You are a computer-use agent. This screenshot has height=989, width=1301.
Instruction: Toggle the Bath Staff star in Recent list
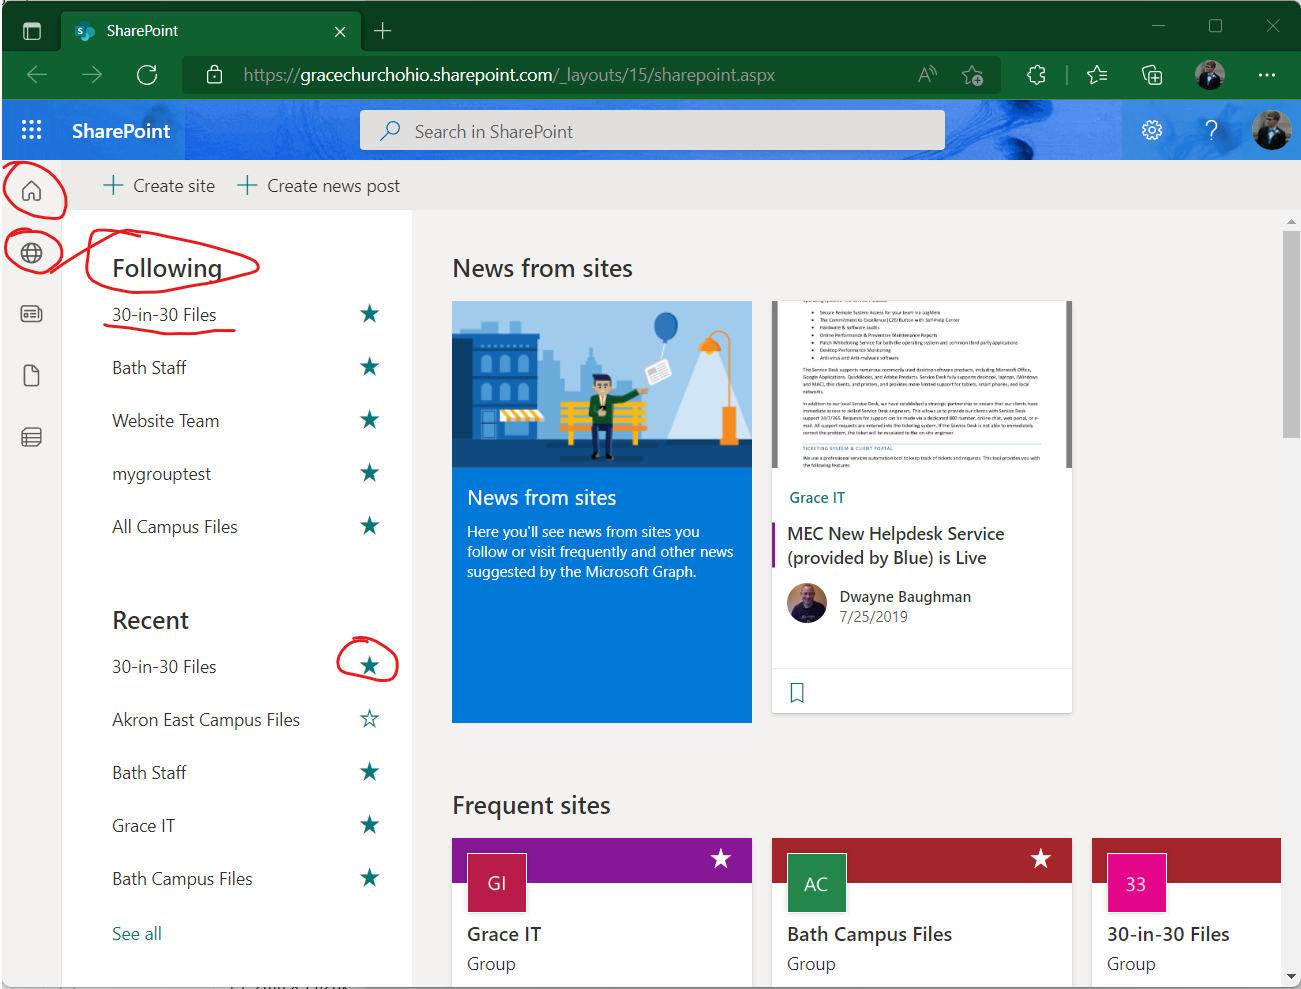coord(370,772)
